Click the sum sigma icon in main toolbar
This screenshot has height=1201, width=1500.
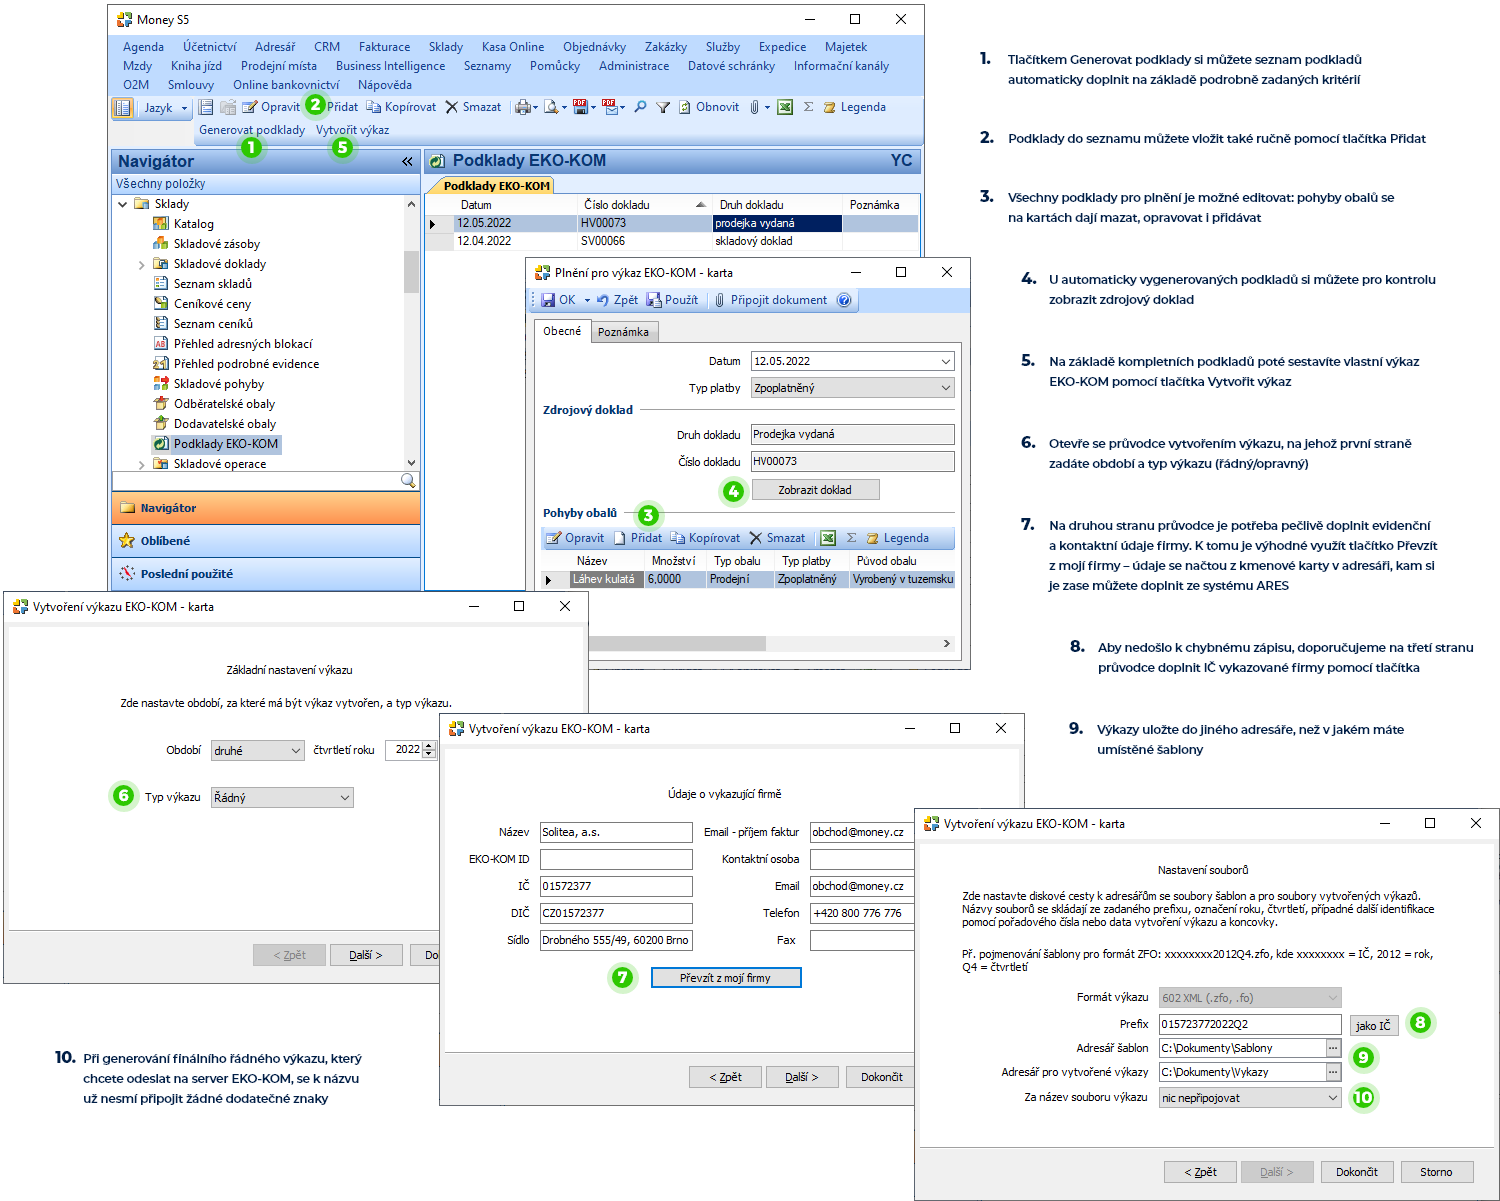coord(808,107)
